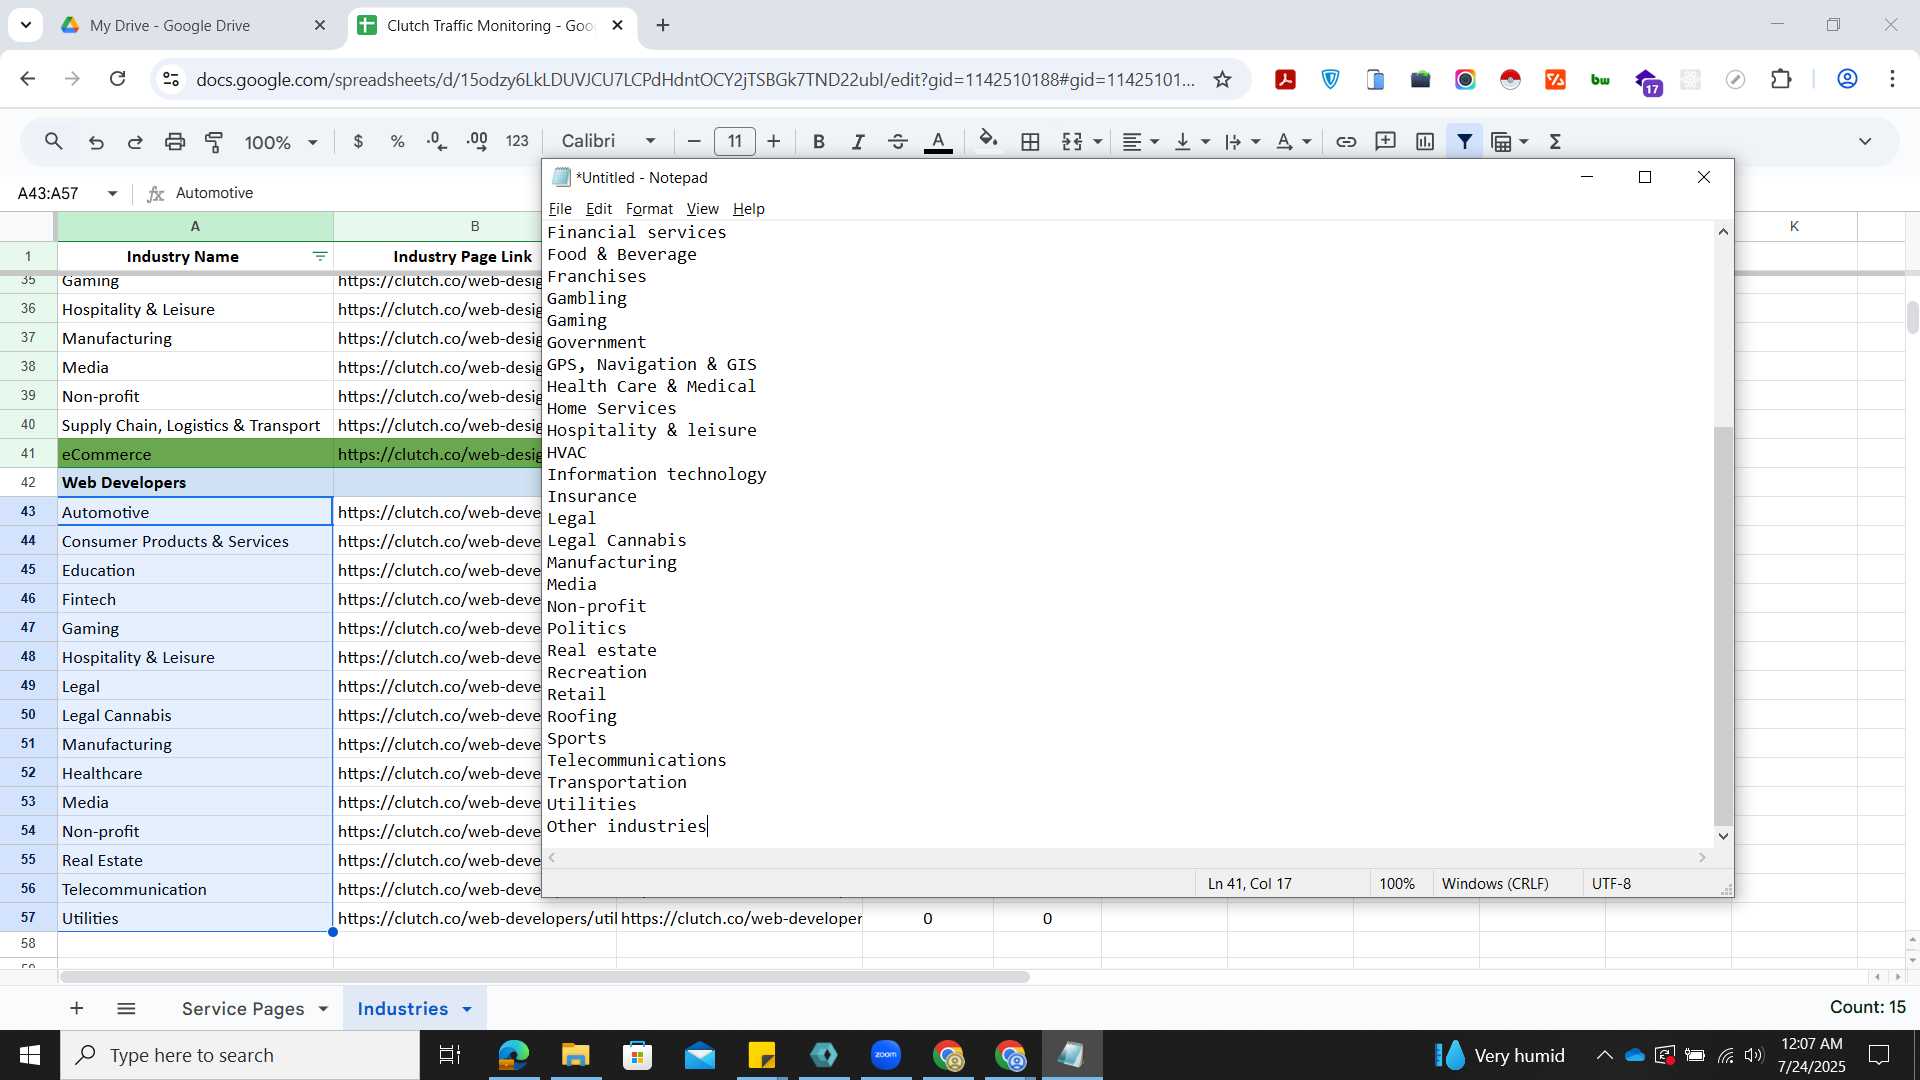1920x1080 pixels.
Task: Increase decimal places
Action: coord(477,142)
